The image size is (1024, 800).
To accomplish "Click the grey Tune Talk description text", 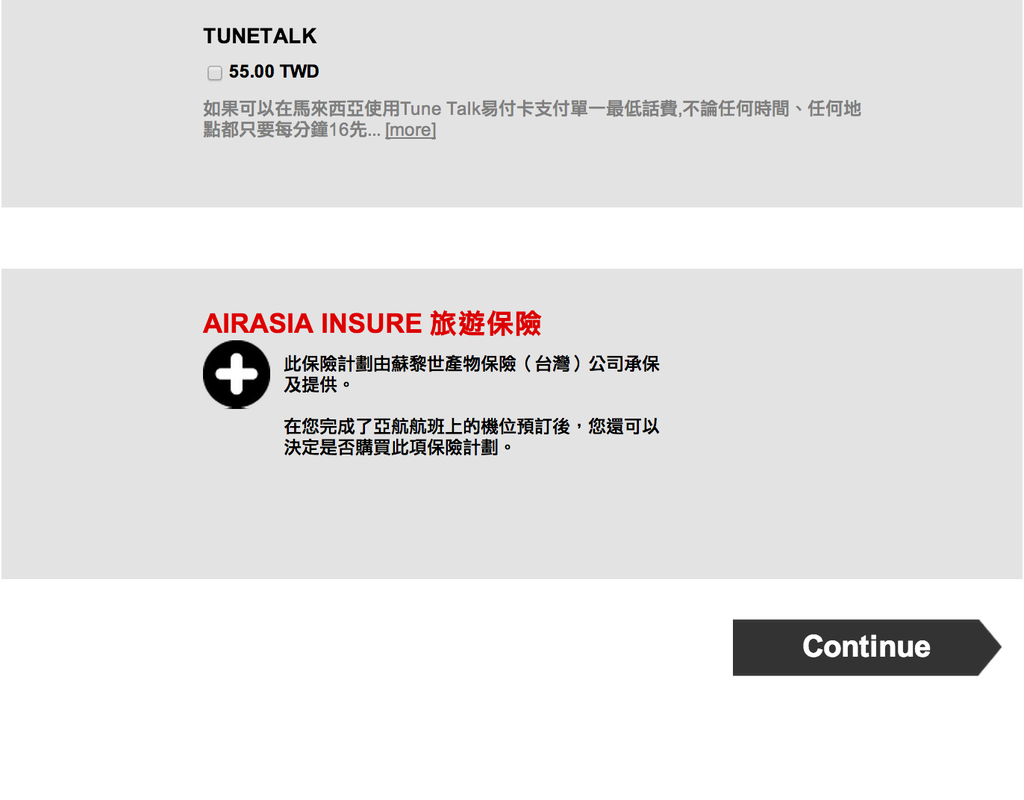I will click(532, 119).
